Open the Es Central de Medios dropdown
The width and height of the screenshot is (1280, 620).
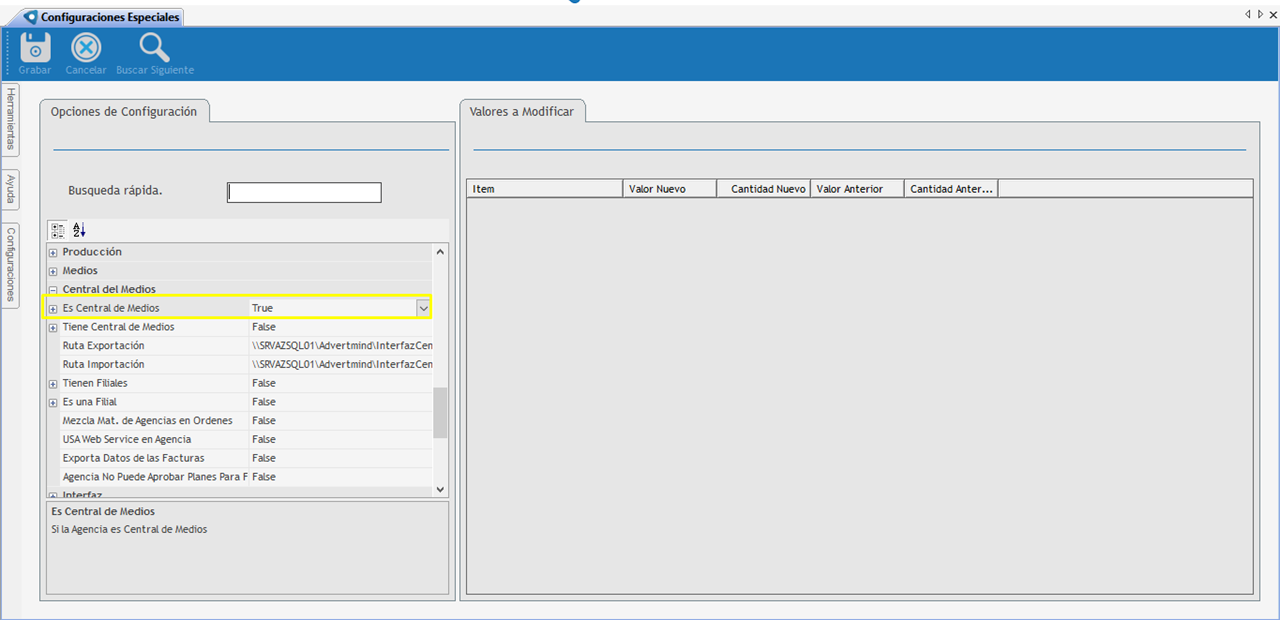(423, 308)
